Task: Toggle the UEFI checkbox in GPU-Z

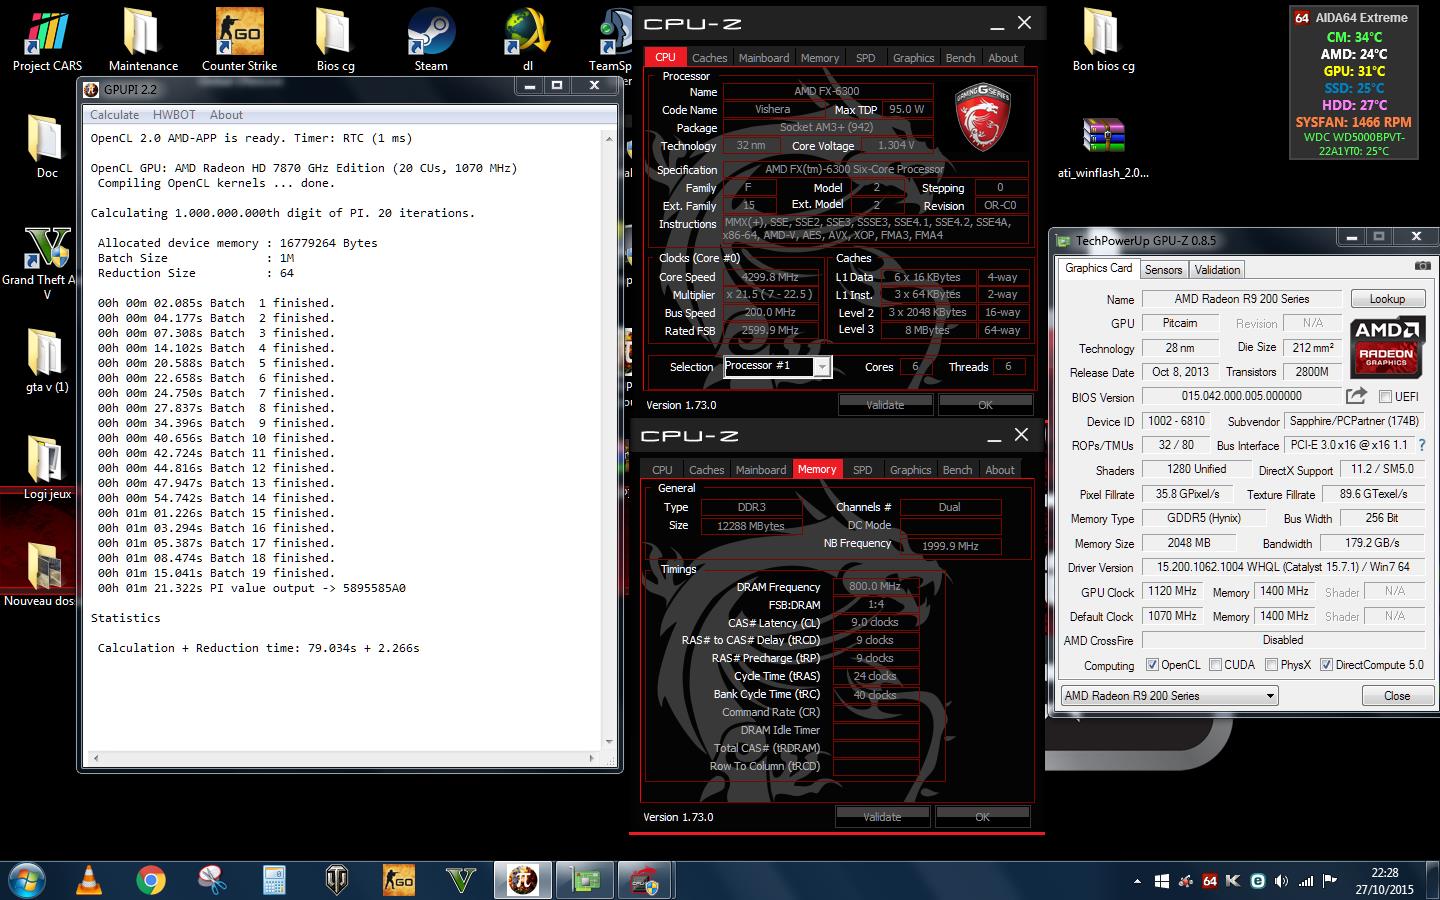Action: click(1385, 396)
